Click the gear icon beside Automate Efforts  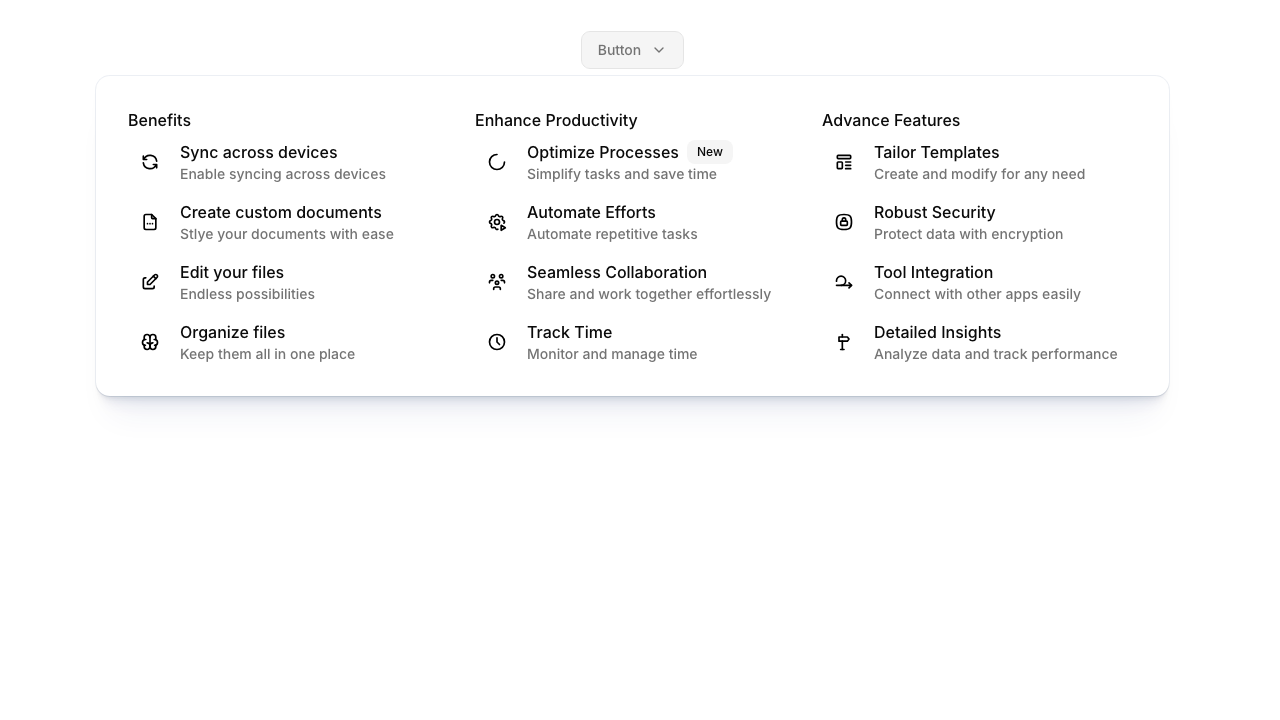coord(497,222)
